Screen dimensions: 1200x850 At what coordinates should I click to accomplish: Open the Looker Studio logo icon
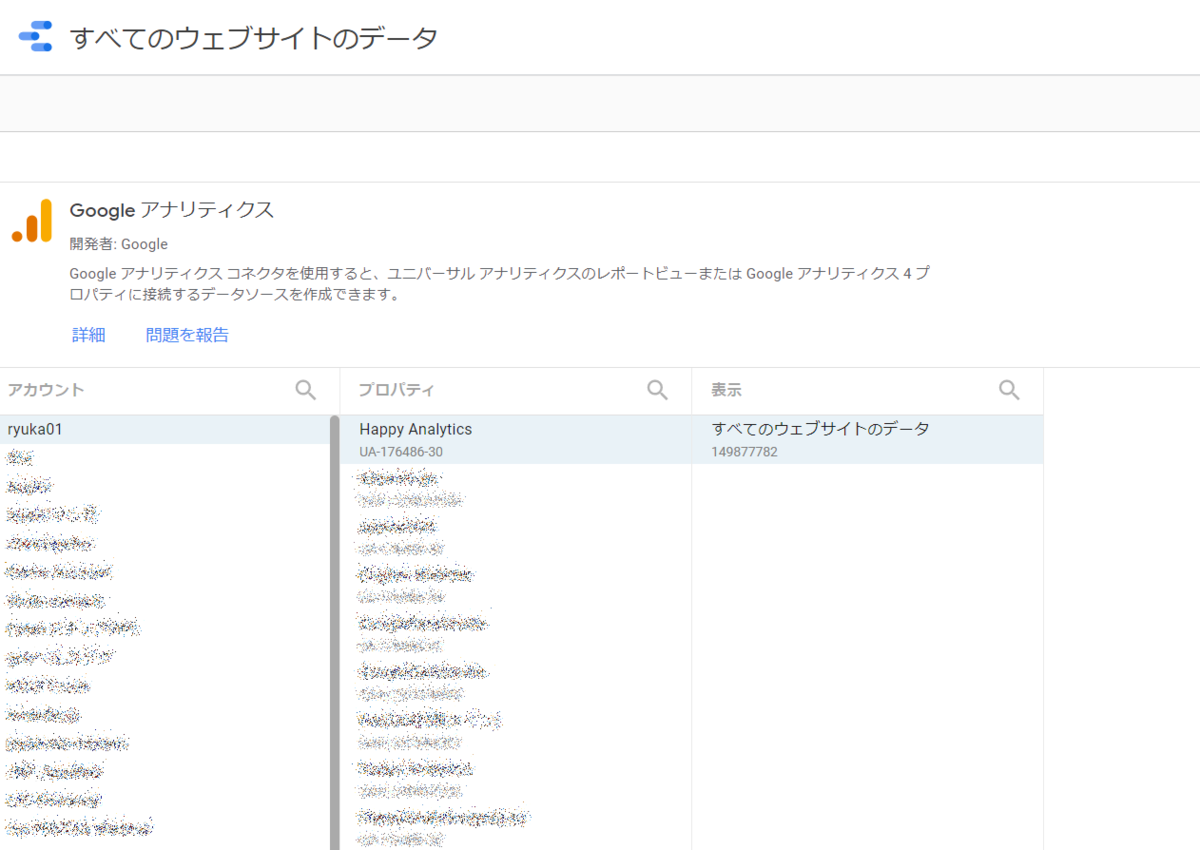[35, 37]
